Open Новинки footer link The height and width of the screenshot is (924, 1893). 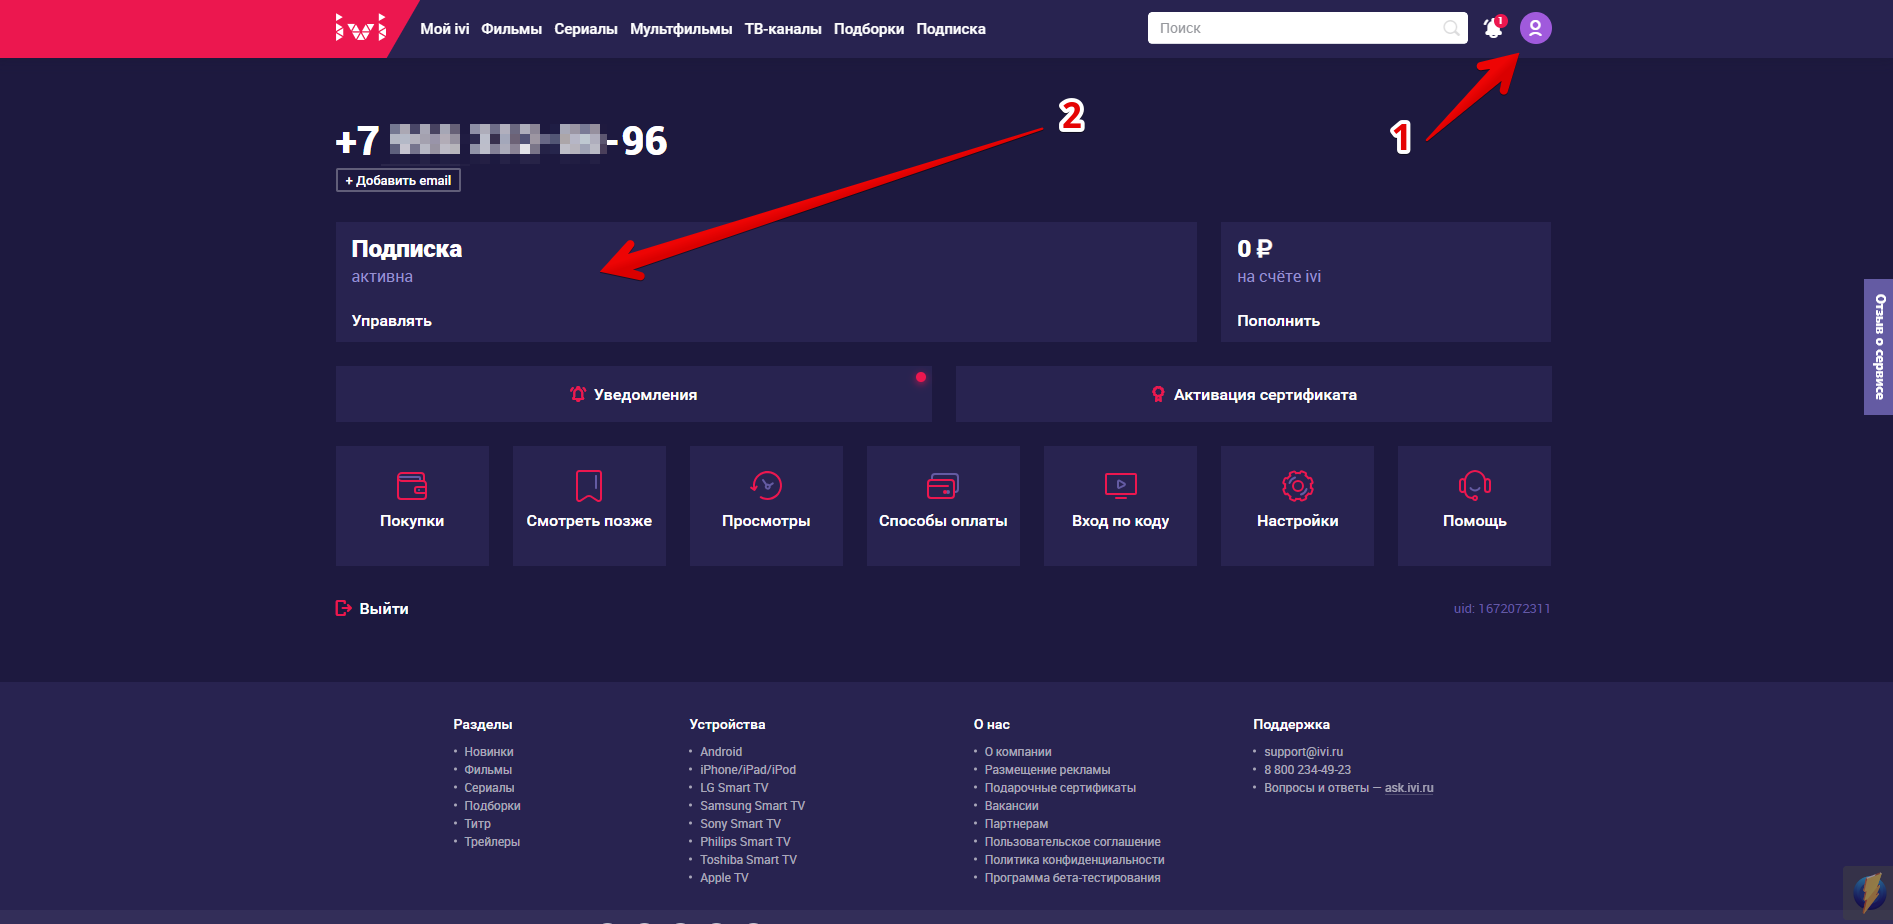[x=489, y=752]
